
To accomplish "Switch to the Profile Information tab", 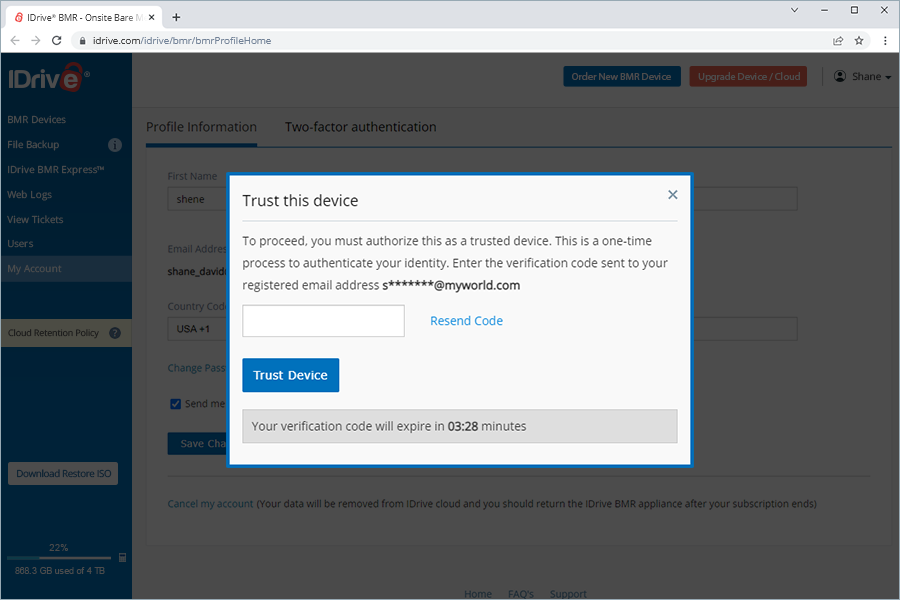I will click(201, 127).
